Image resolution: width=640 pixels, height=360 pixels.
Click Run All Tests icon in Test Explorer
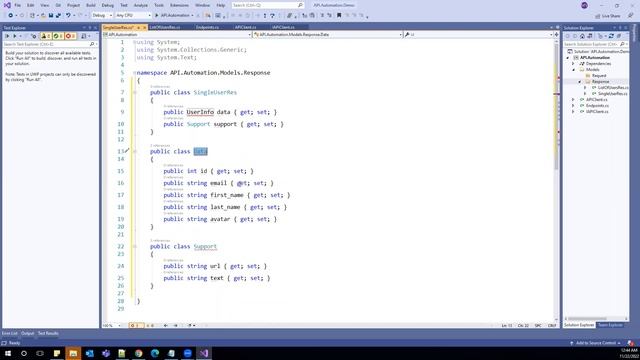(7, 36)
